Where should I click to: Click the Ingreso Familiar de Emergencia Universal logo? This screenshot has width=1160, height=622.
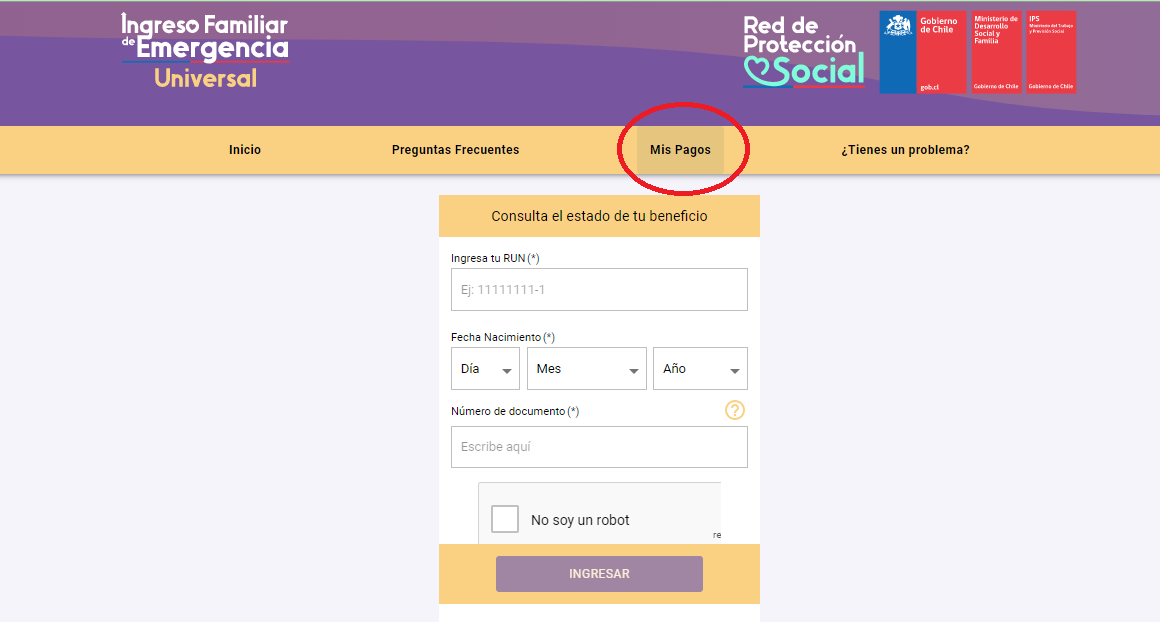coord(205,51)
